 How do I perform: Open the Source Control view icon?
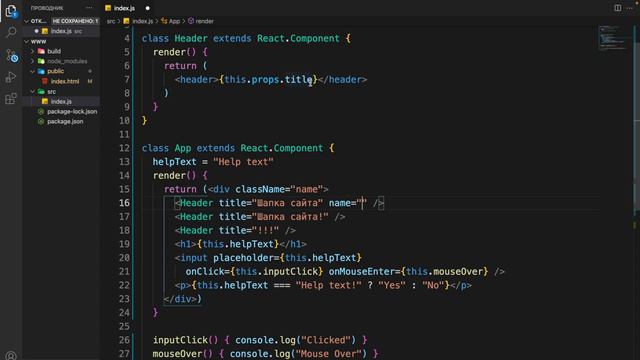tap(11, 55)
